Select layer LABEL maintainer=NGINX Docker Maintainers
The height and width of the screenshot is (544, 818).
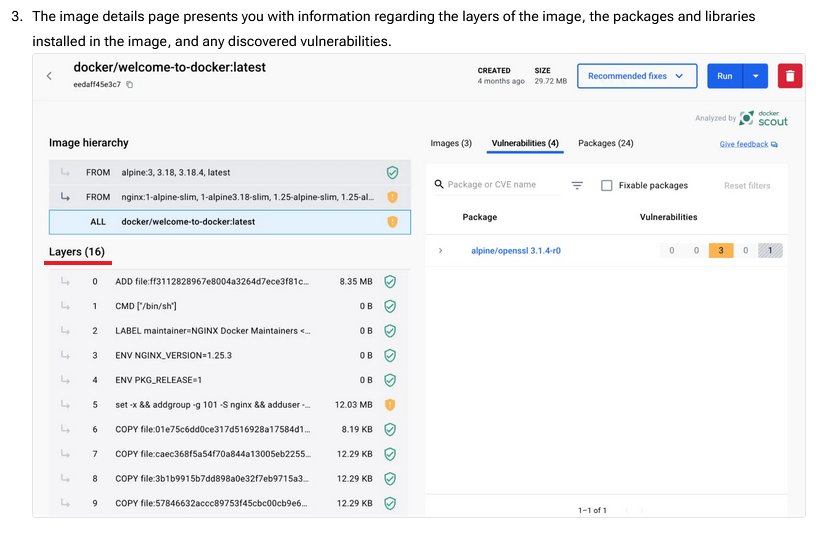pyautogui.click(x=230, y=331)
